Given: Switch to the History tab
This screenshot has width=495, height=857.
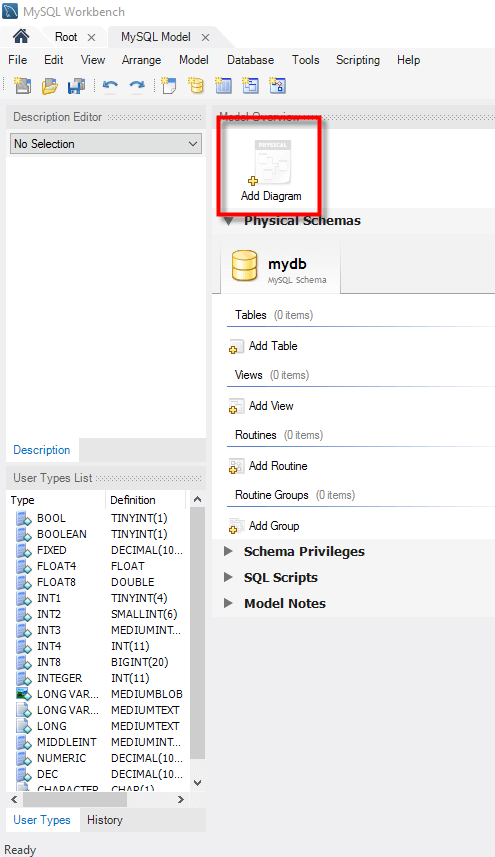Looking at the screenshot, I should tap(105, 820).
